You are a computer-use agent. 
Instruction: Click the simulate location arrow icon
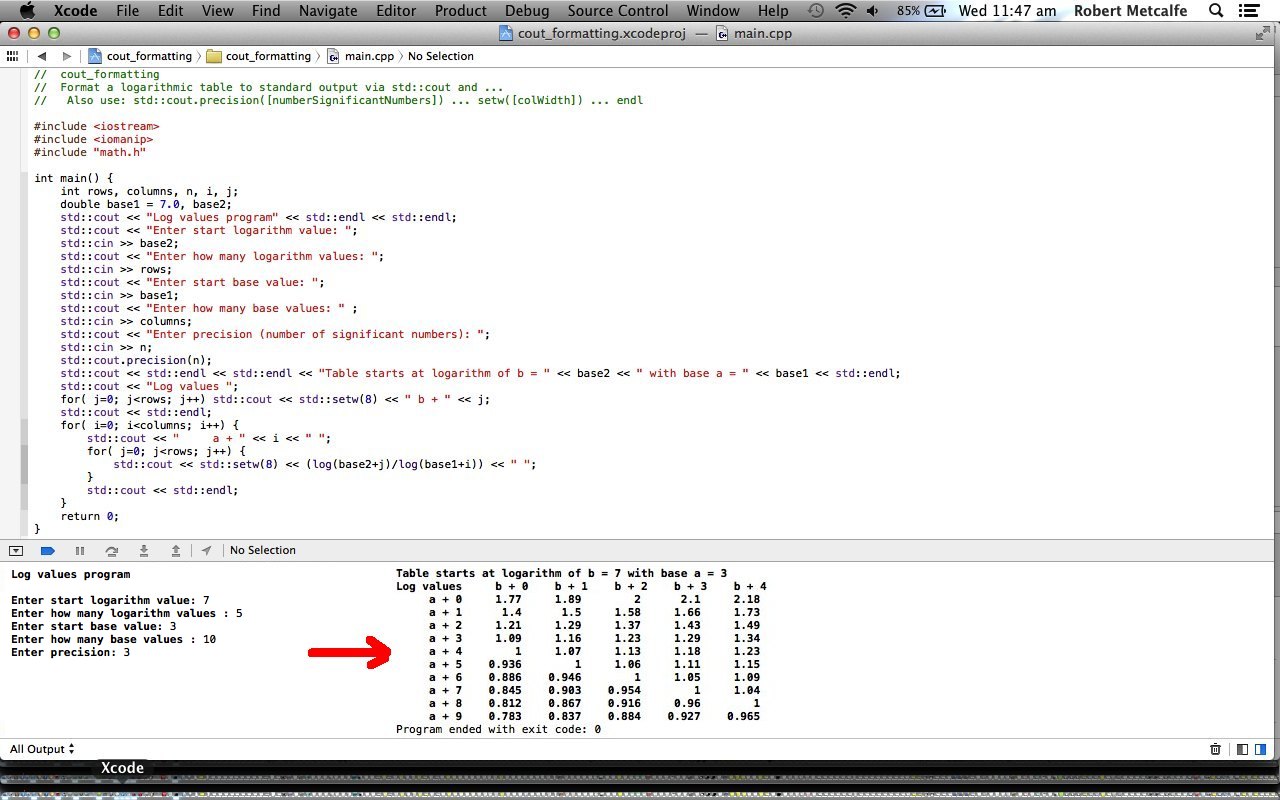(x=207, y=551)
